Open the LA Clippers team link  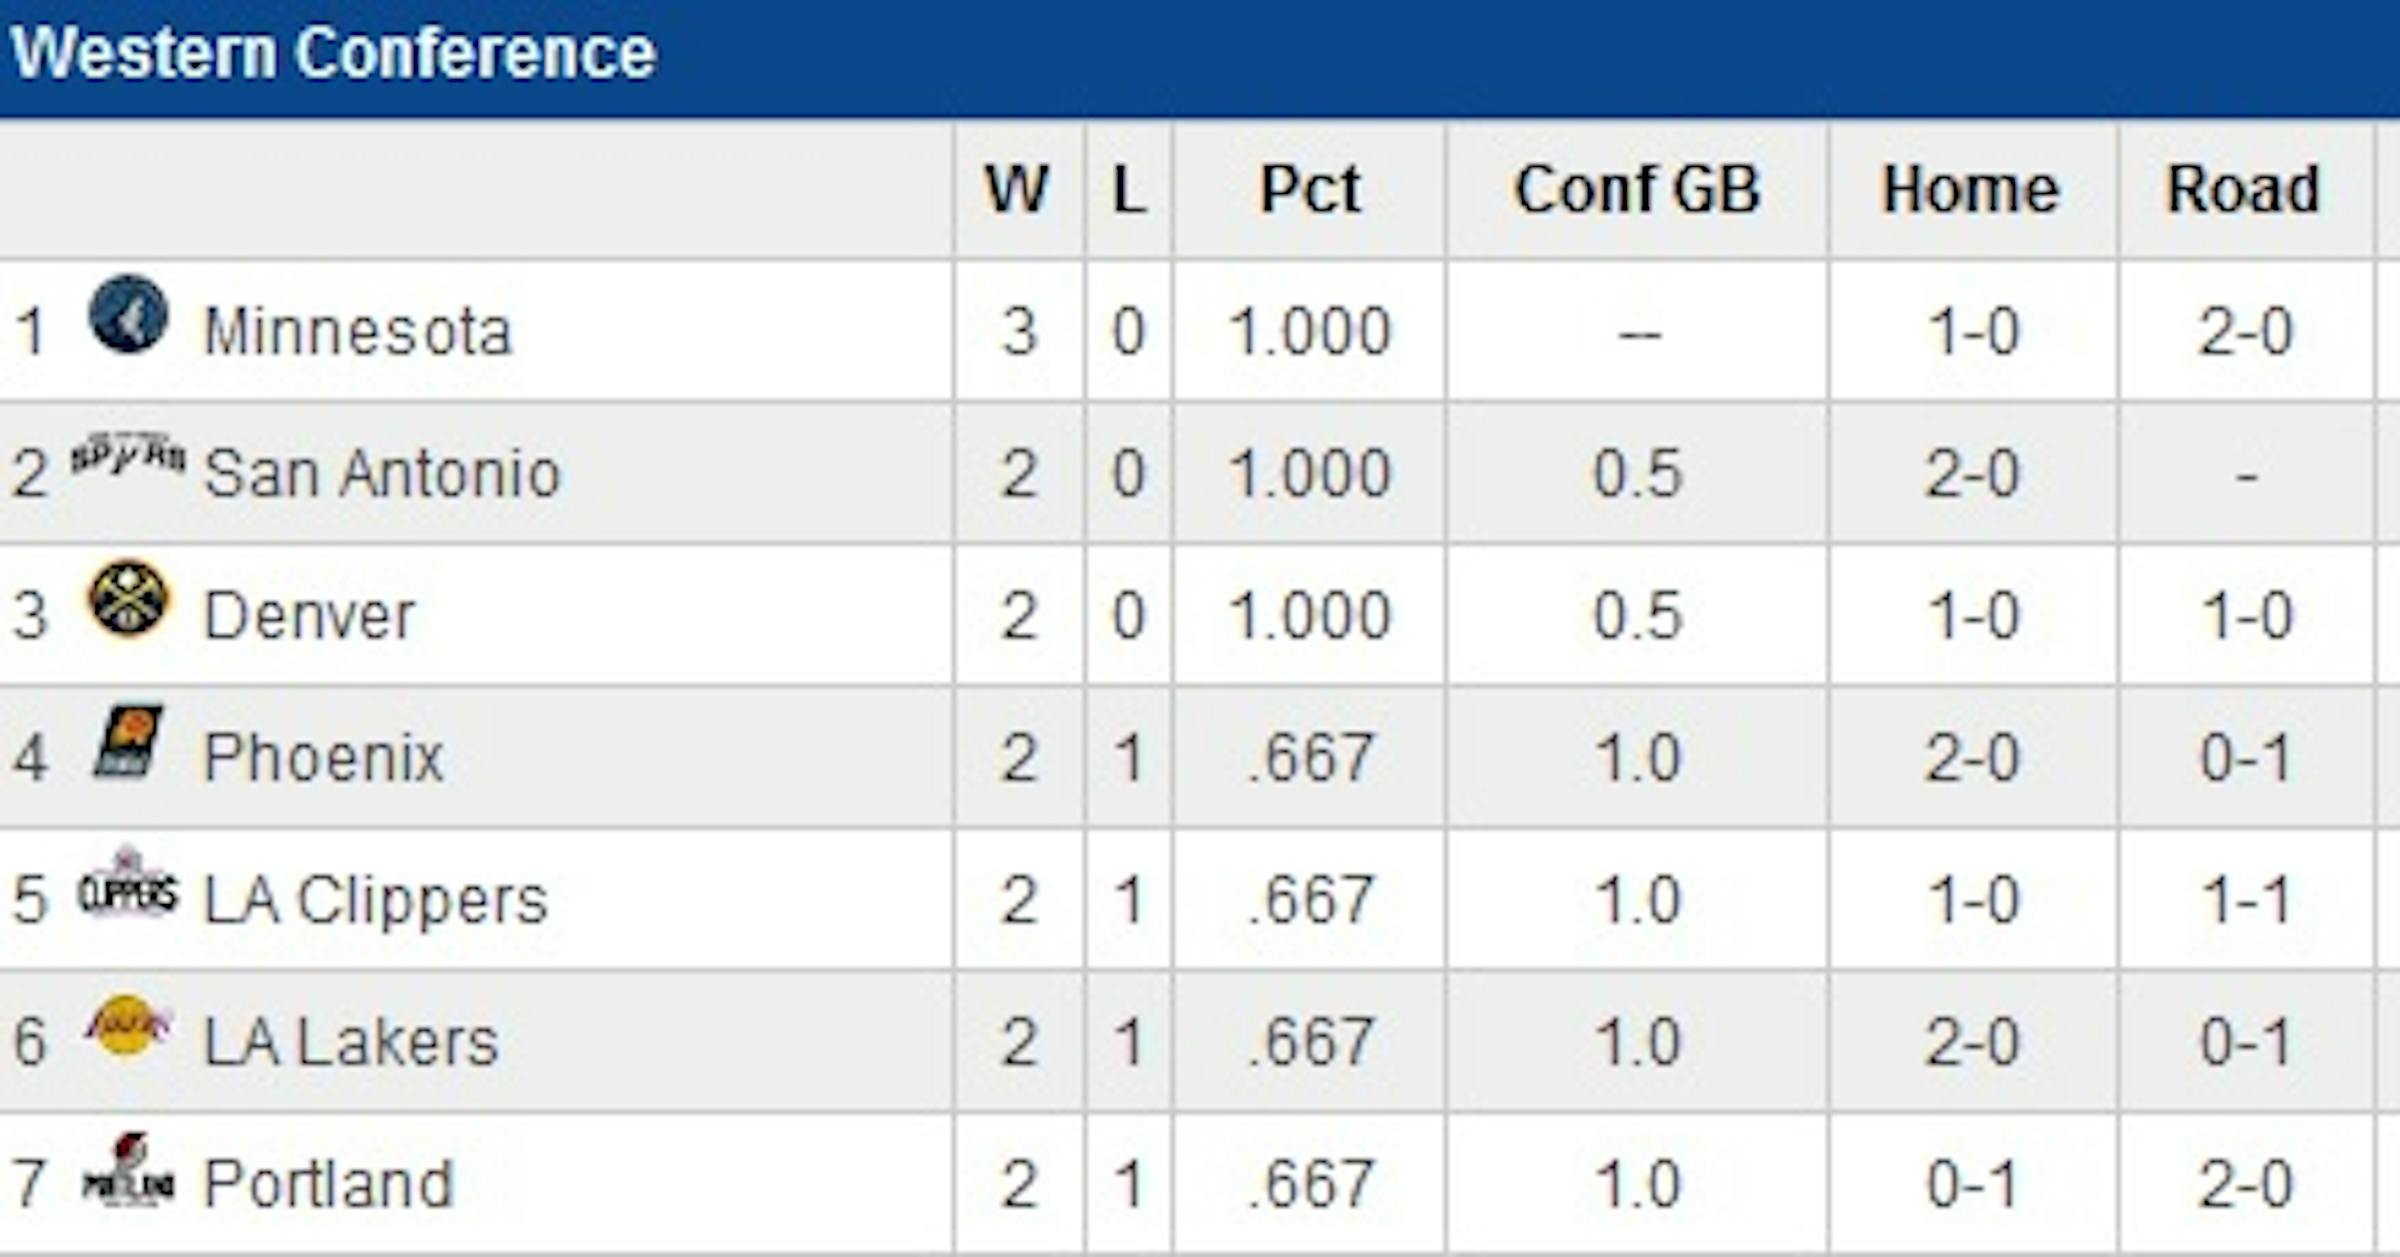[376, 899]
